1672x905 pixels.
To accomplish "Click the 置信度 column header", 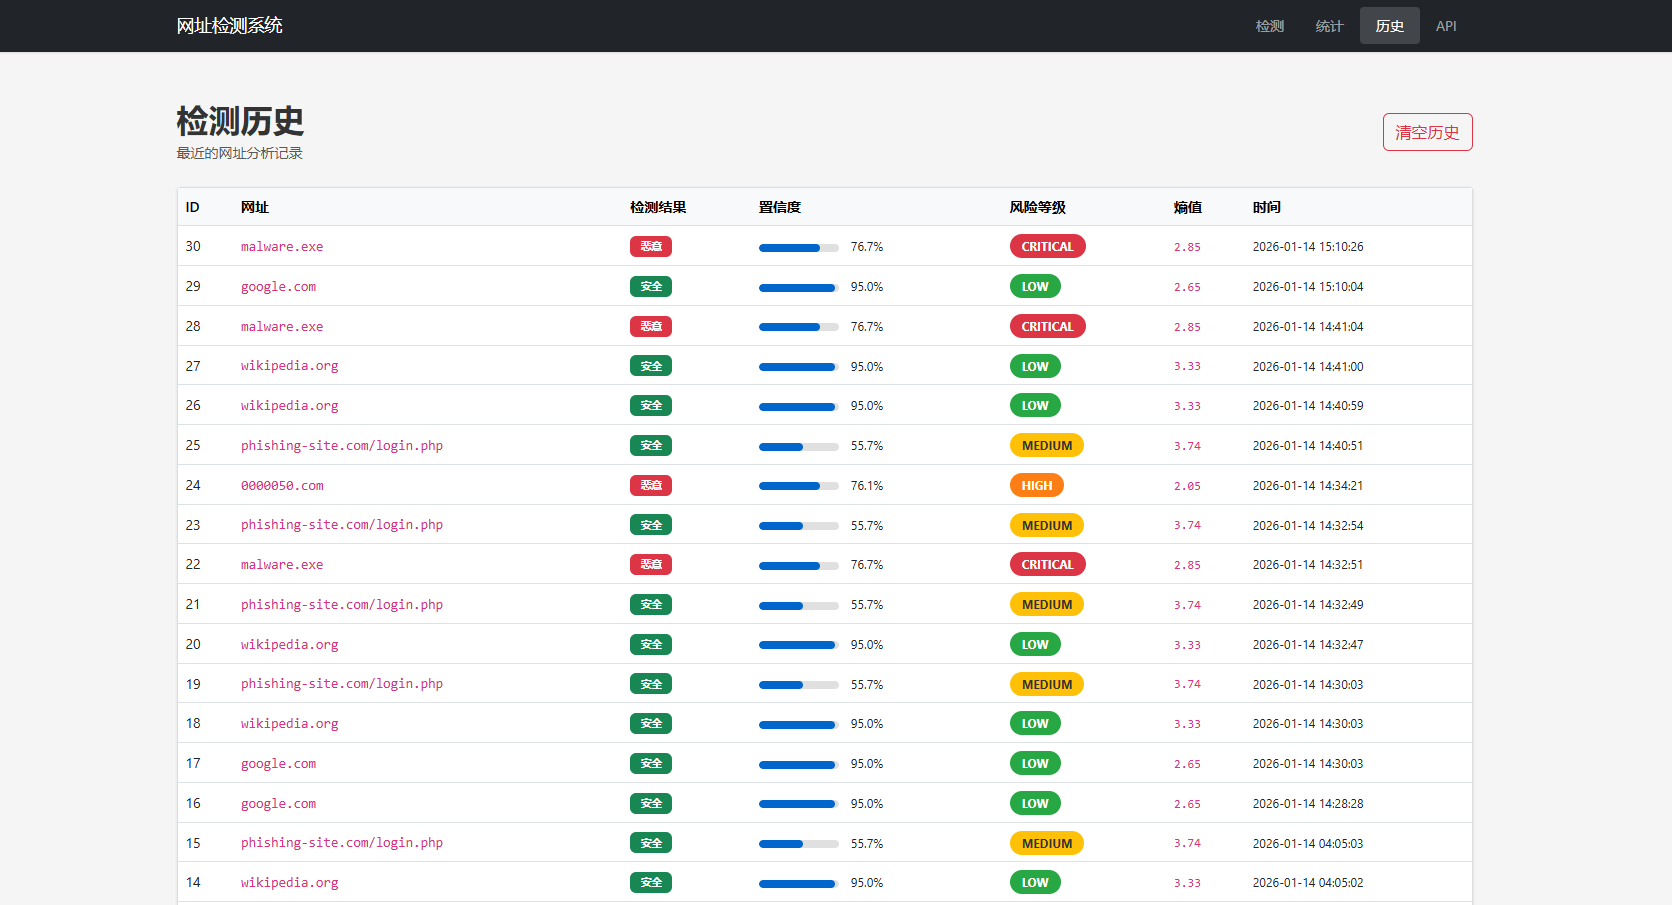I will (x=780, y=207).
